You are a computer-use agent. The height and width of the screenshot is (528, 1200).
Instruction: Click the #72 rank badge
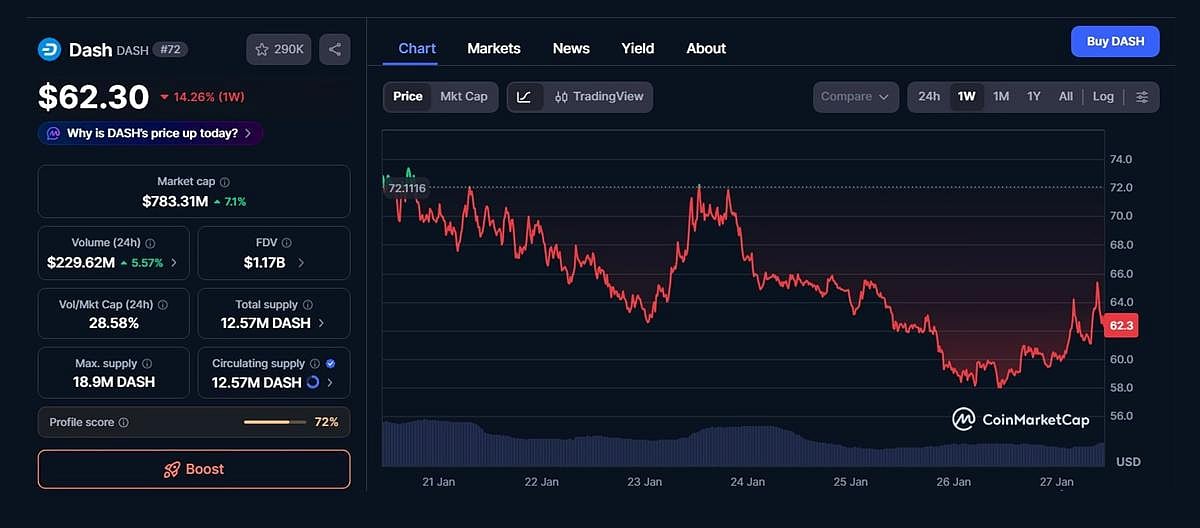point(170,49)
